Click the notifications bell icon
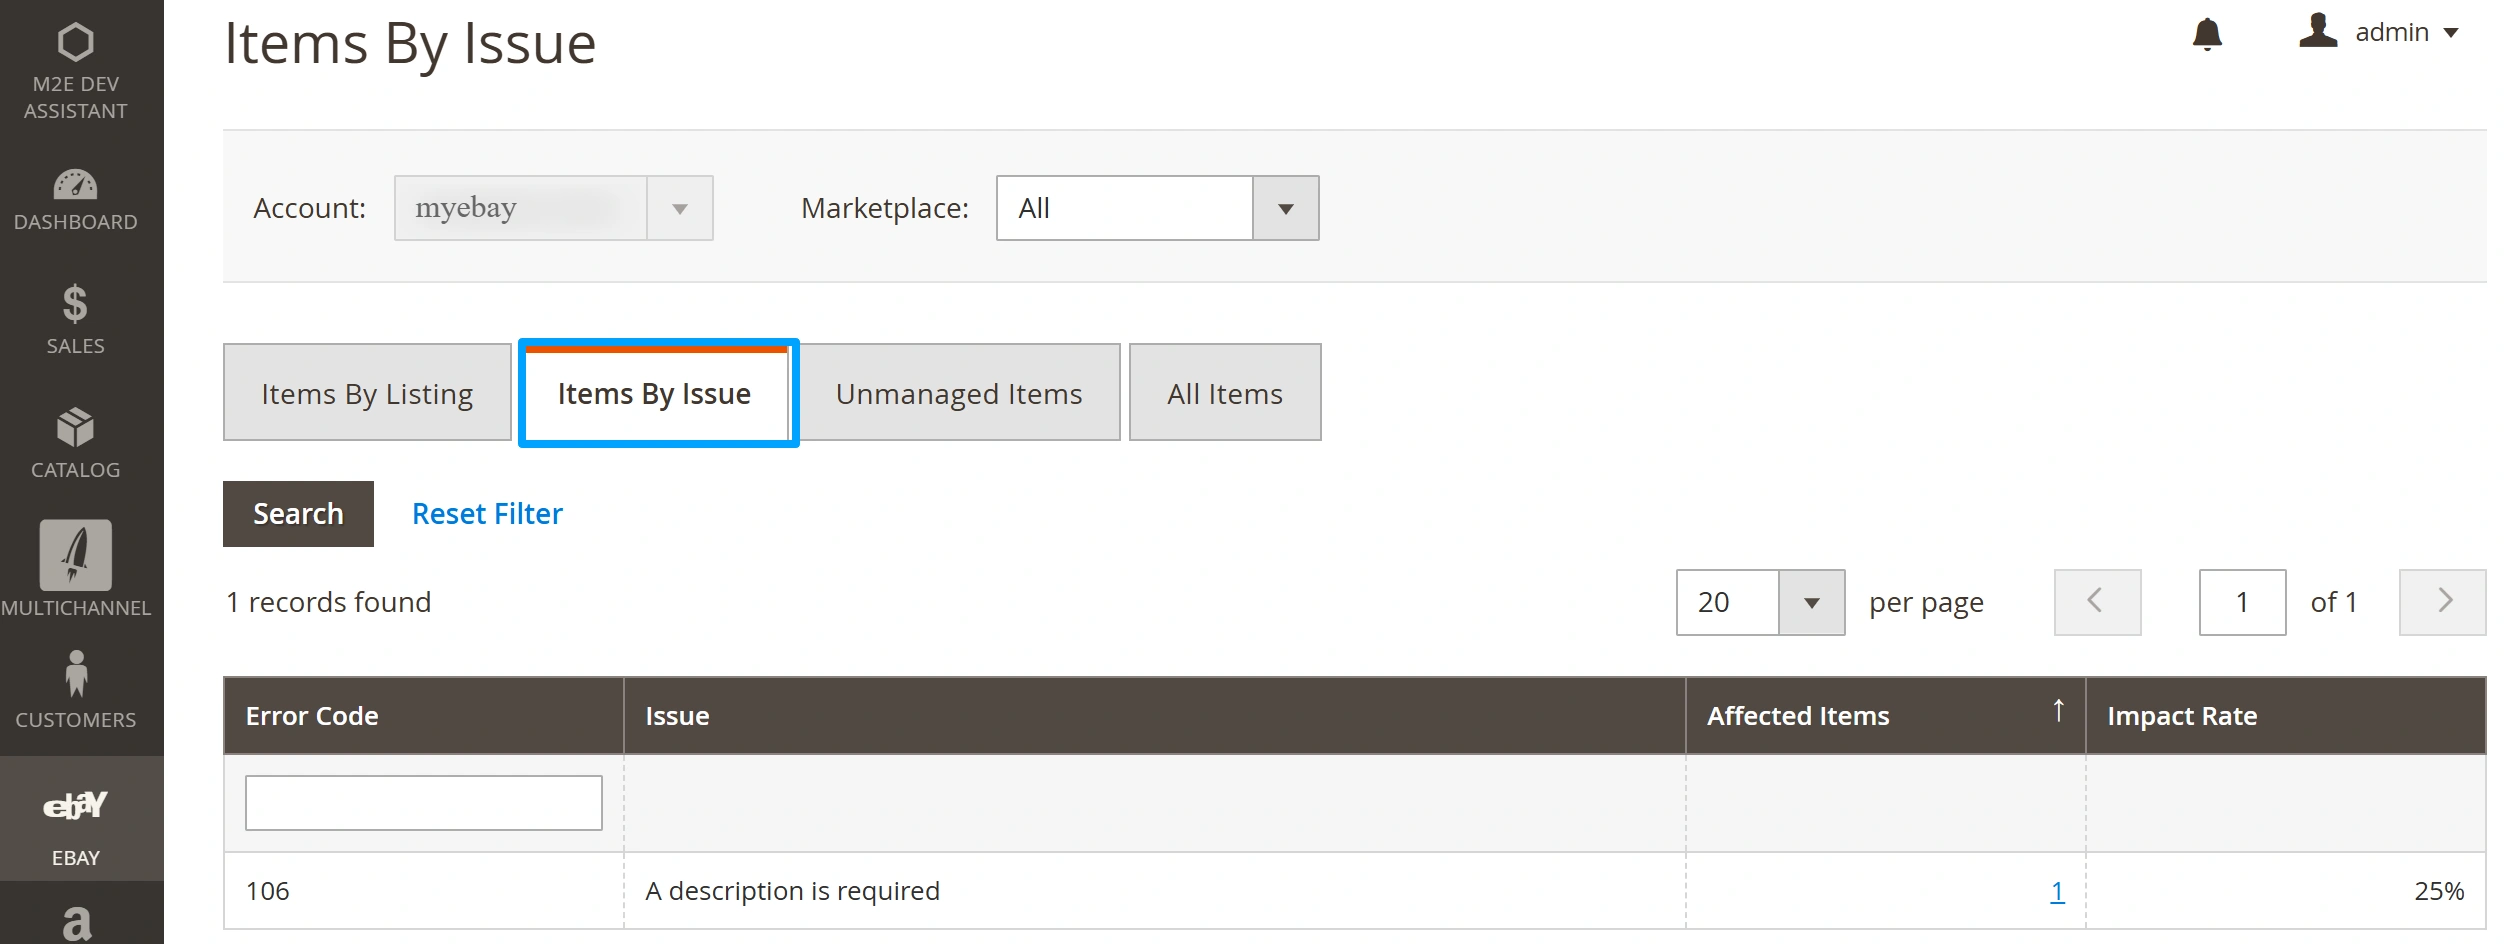 tap(2207, 34)
